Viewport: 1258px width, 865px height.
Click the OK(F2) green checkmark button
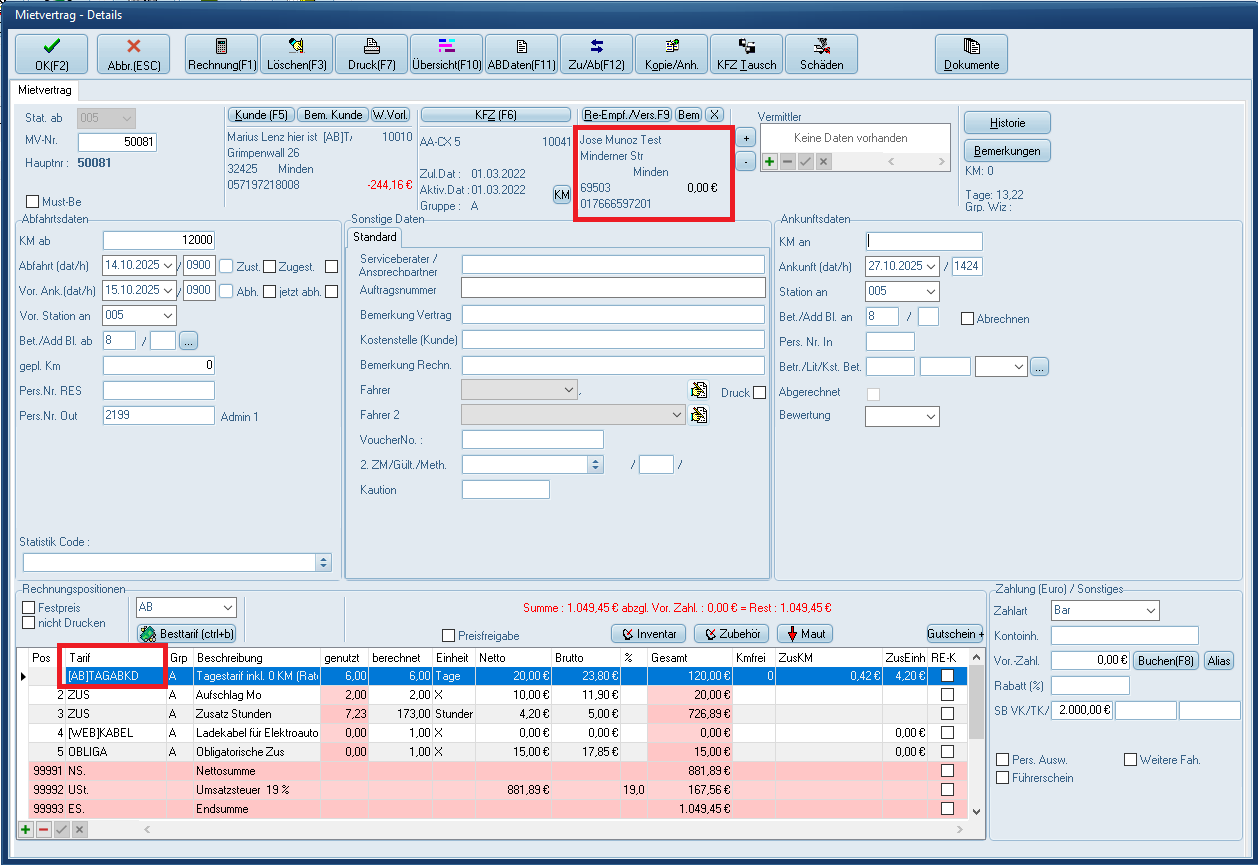(51, 54)
